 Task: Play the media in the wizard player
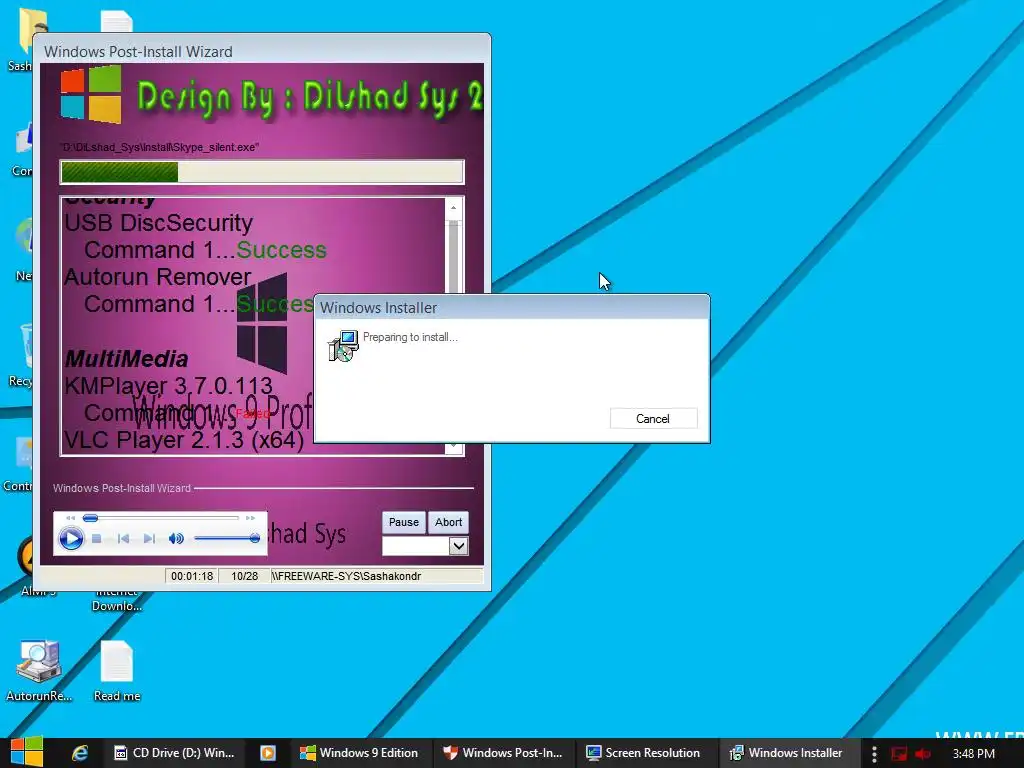(x=71, y=538)
